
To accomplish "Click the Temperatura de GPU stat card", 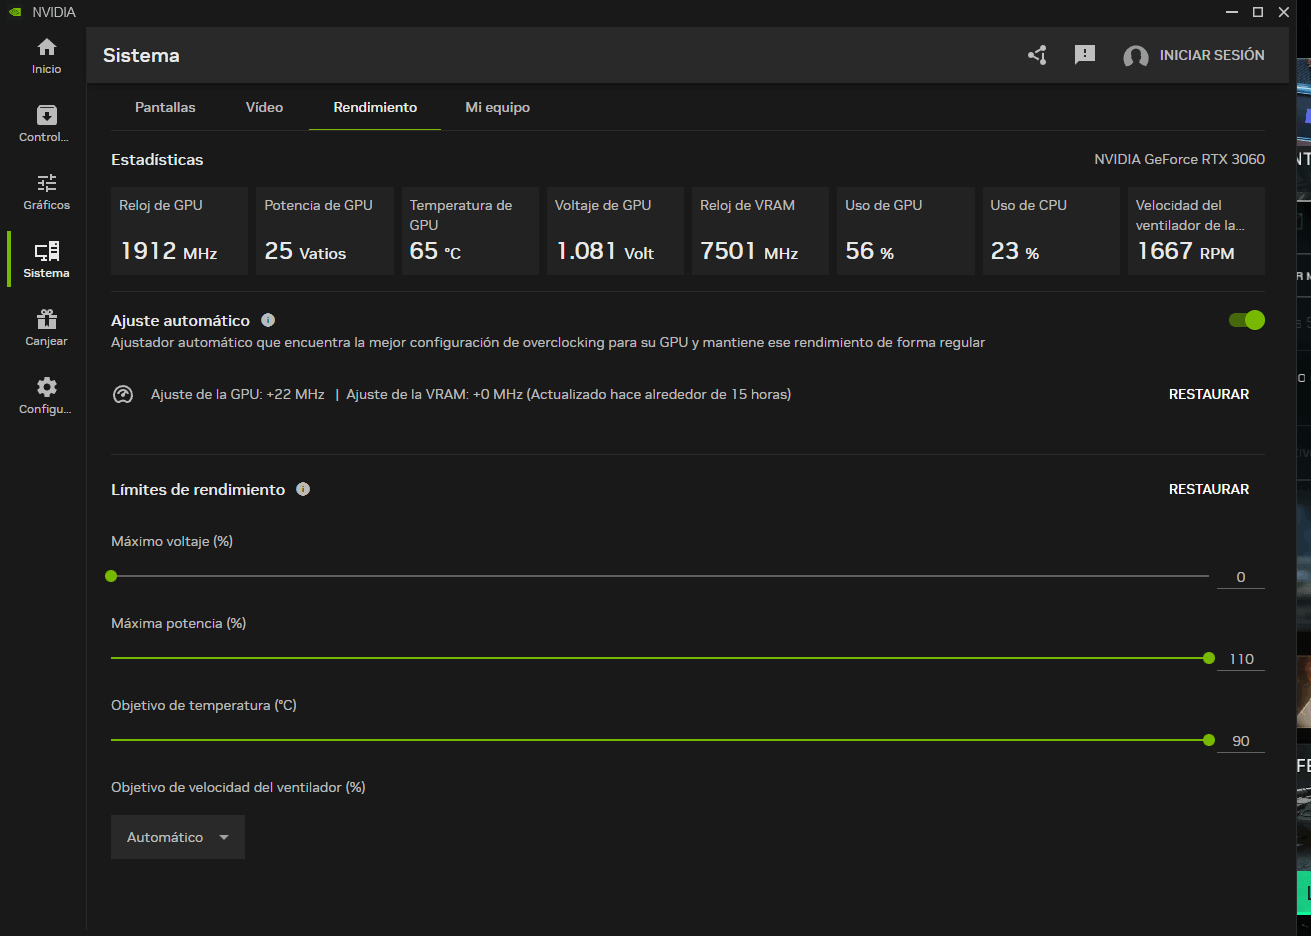I will click(470, 231).
